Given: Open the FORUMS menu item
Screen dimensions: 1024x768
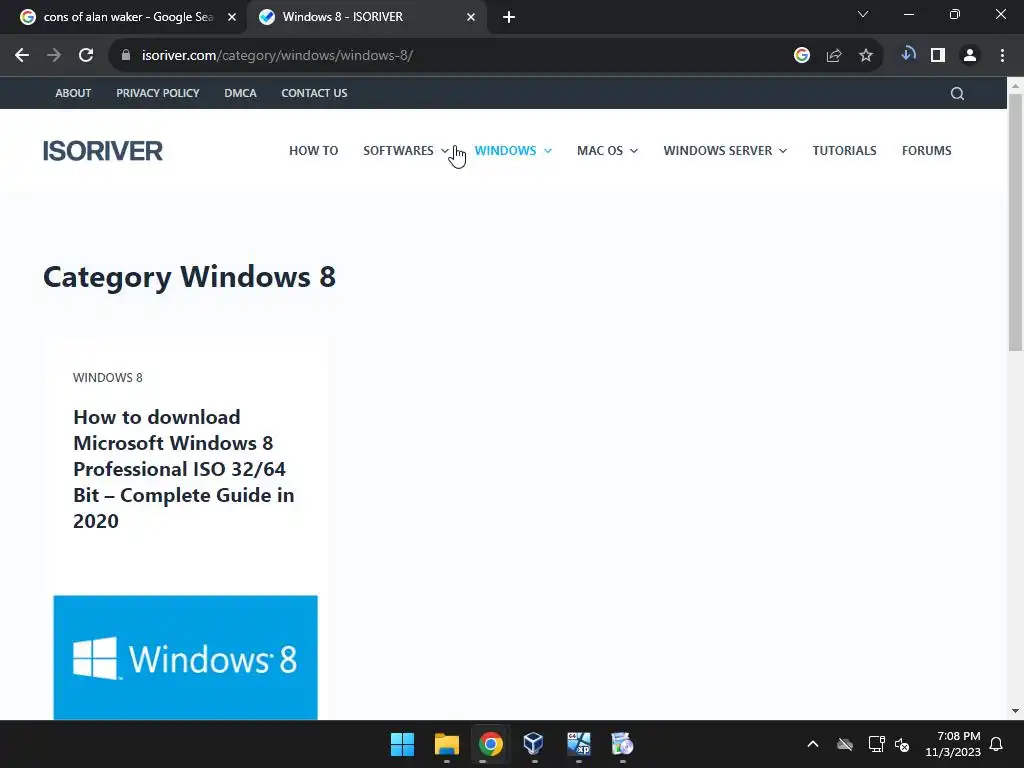Looking at the screenshot, I should click(926, 150).
